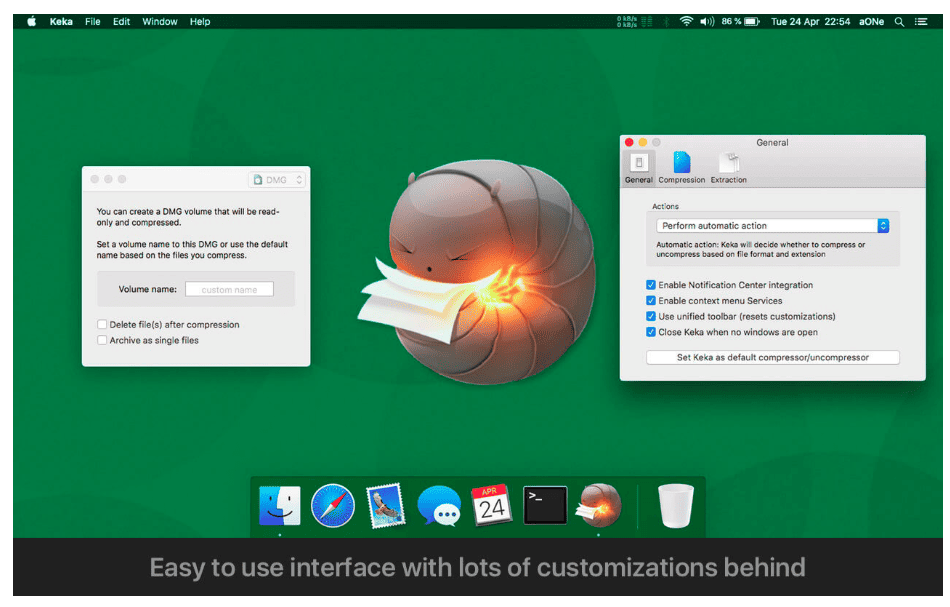Click the Wi-Fi status icon

tap(686, 22)
